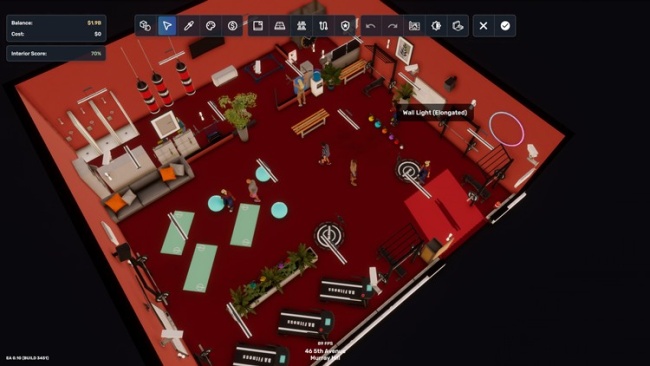This screenshot has width=650, height=366.
Task: Click the 46 5th Avenue address text
Action: tap(325, 351)
